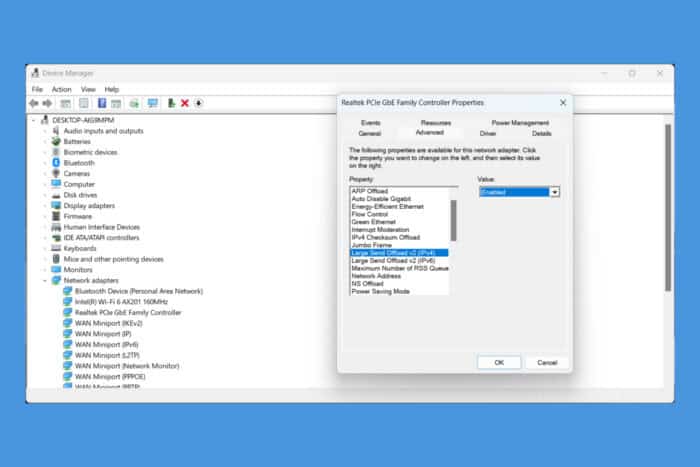Collapse the DESKTOP root tree node
The image size is (700, 467).
click(x=33, y=120)
